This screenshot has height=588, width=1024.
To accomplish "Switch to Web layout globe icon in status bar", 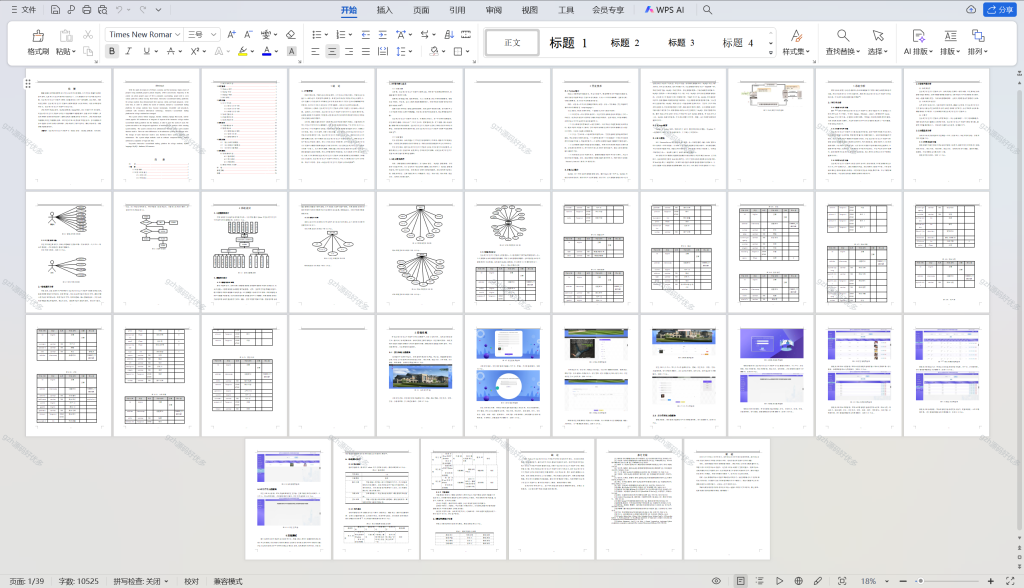I will (x=798, y=581).
